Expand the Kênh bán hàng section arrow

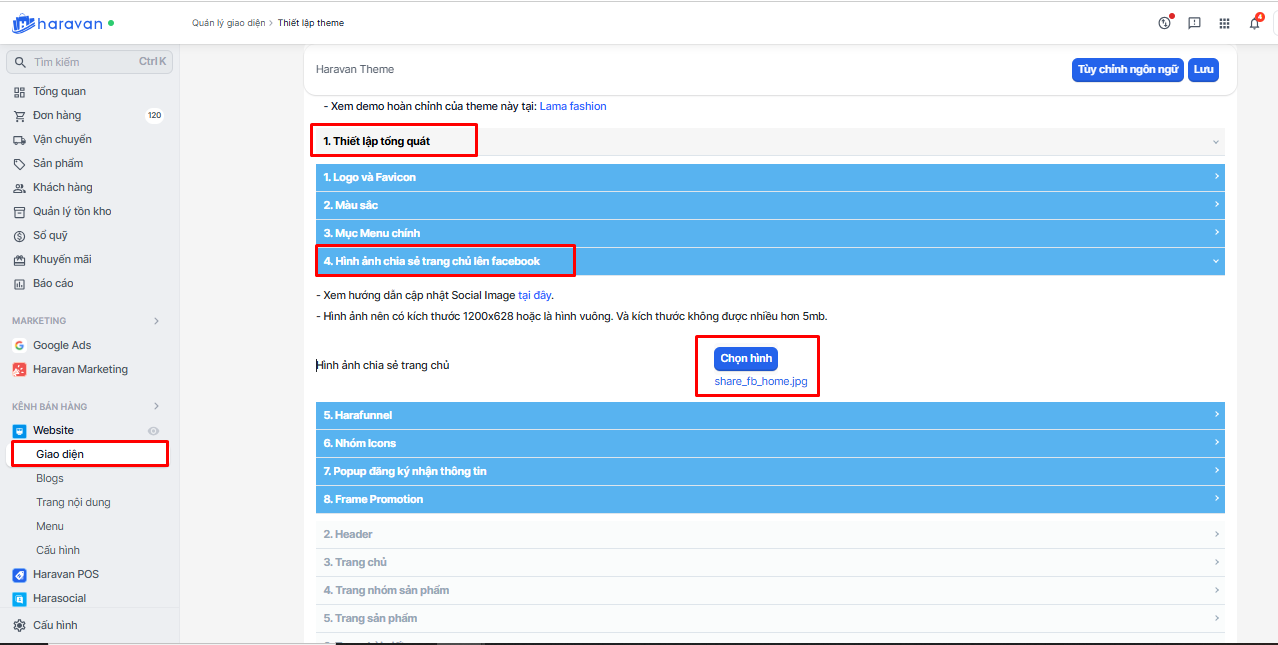click(x=156, y=406)
